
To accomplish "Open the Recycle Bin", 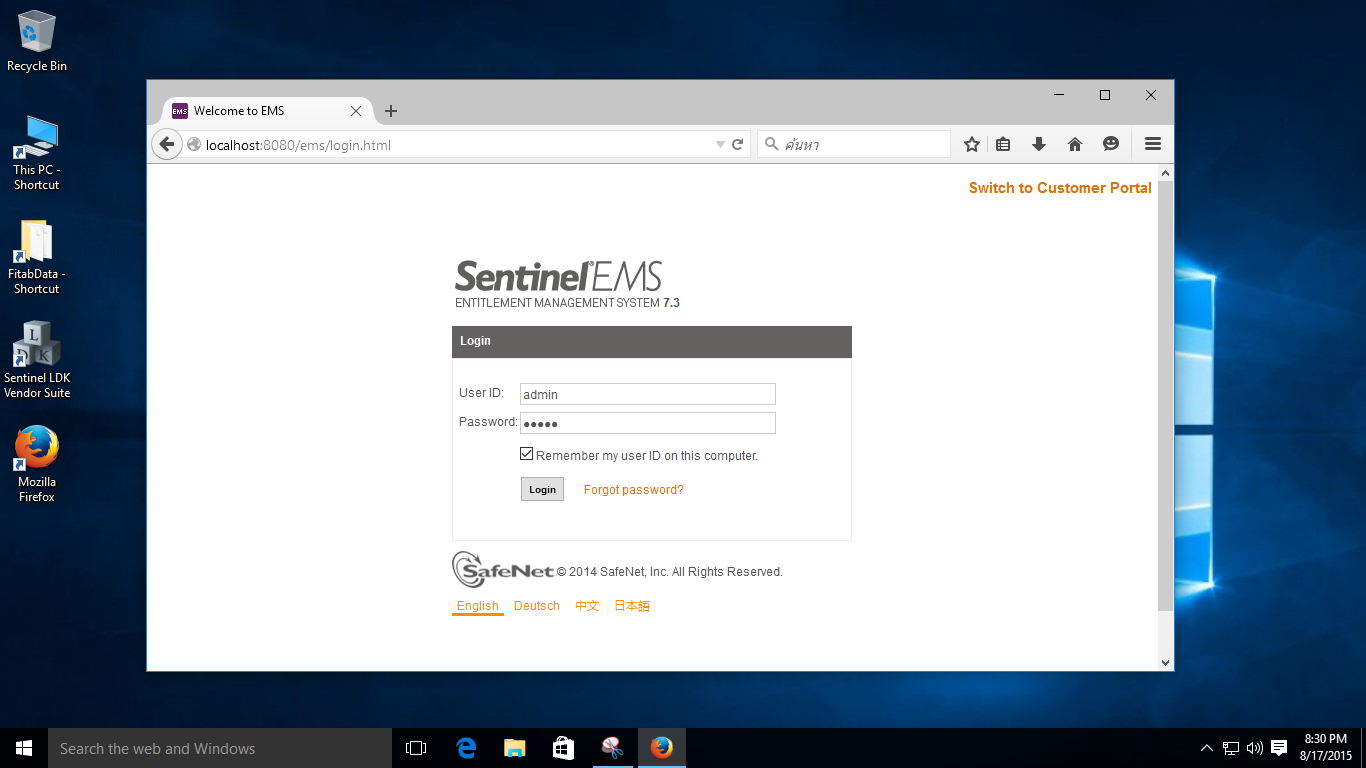I will tap(37, 35).
